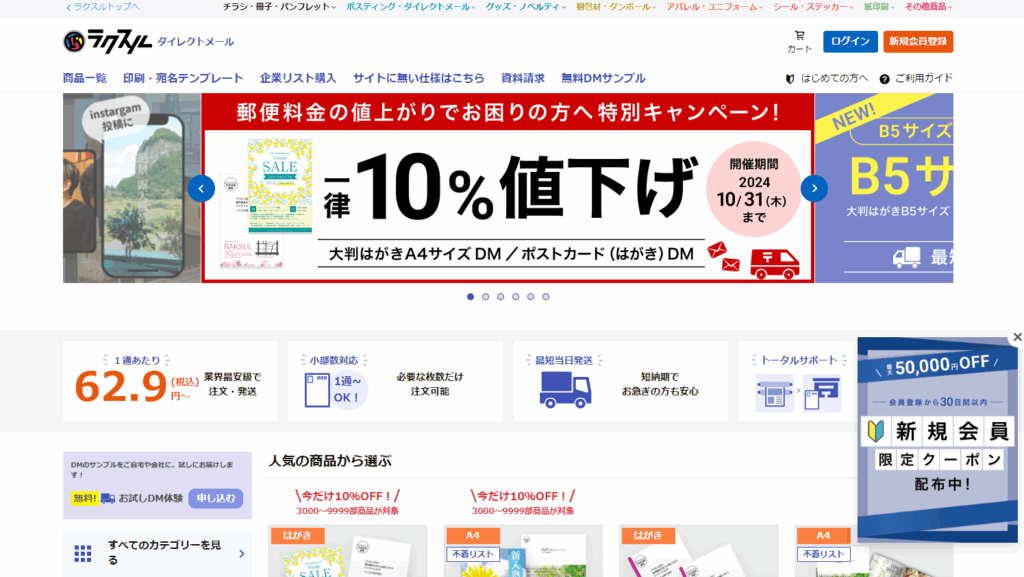
Task: Open 企業リスト購入 menu item
Action: click(297, 78)
